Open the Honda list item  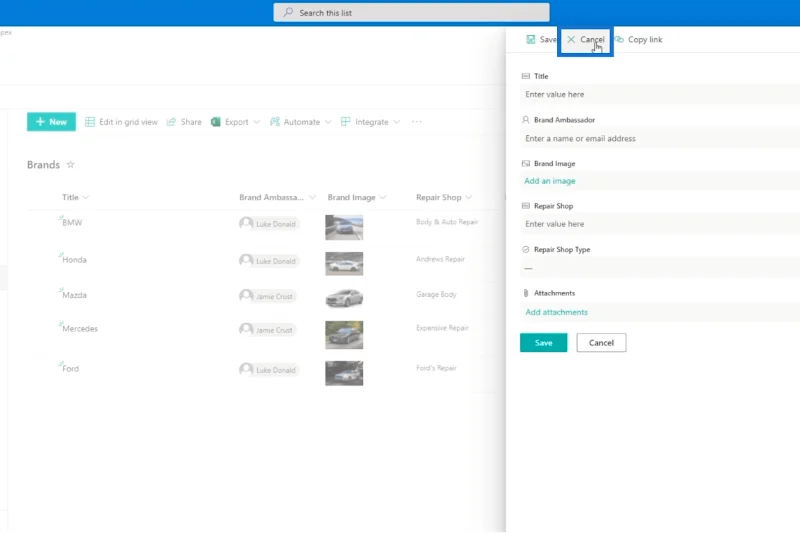(74, 260)
